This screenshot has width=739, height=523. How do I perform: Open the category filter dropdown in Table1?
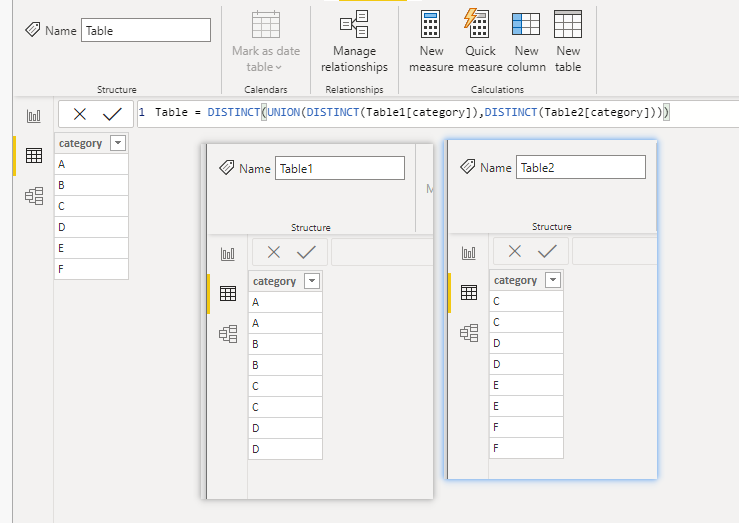tap(312, 281)
